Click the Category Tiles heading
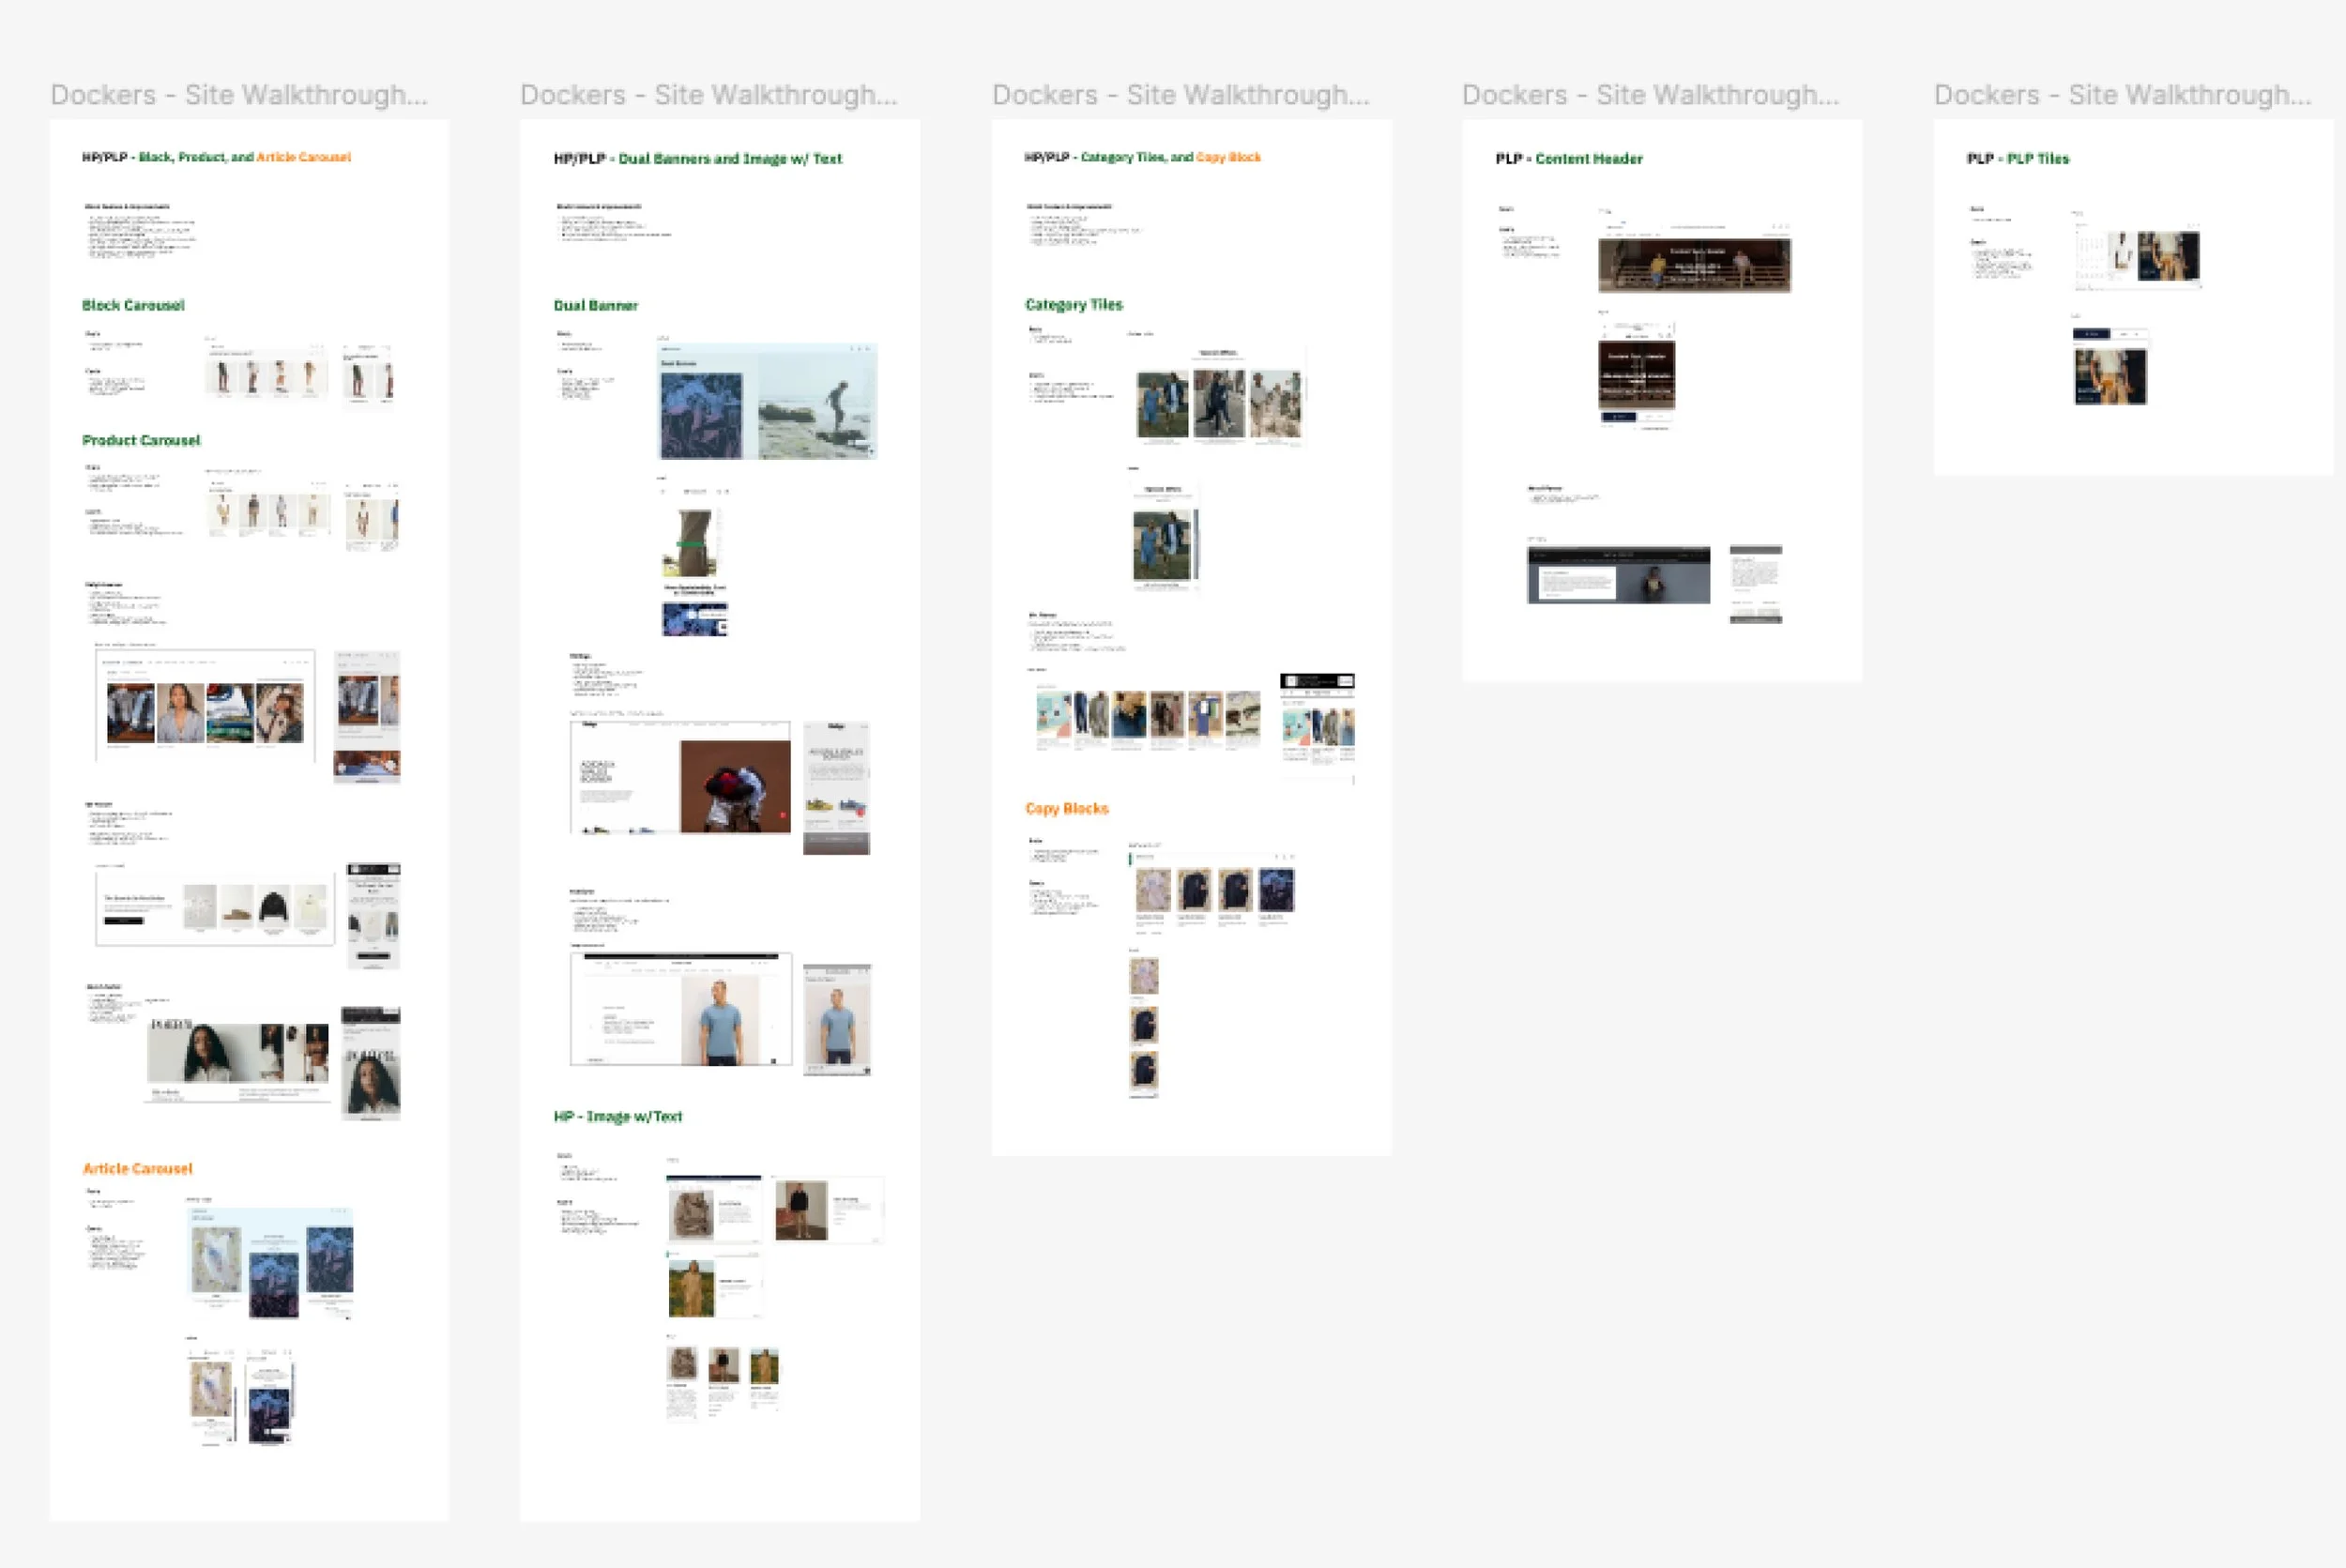Viewport: 2346px width, 1568px height. pyautogui.click(x=1073, y=304)
